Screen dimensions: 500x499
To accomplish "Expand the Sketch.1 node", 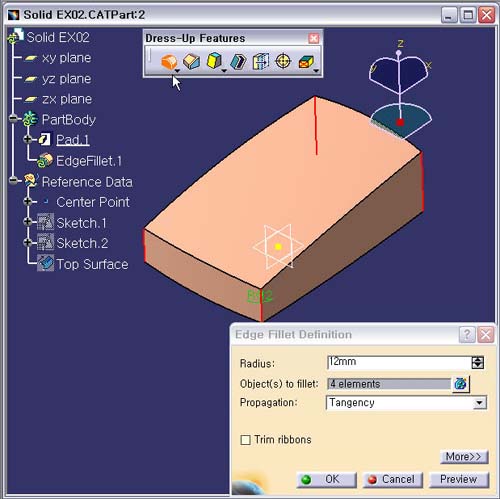I will [x=28, y=222].
